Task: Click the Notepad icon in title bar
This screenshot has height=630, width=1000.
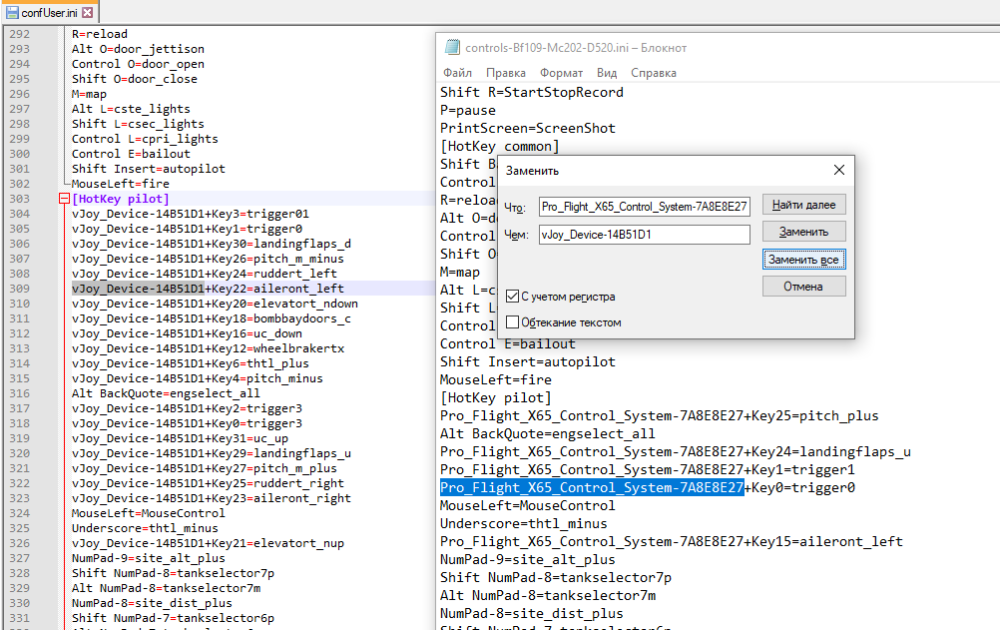Action: [452, 47]
